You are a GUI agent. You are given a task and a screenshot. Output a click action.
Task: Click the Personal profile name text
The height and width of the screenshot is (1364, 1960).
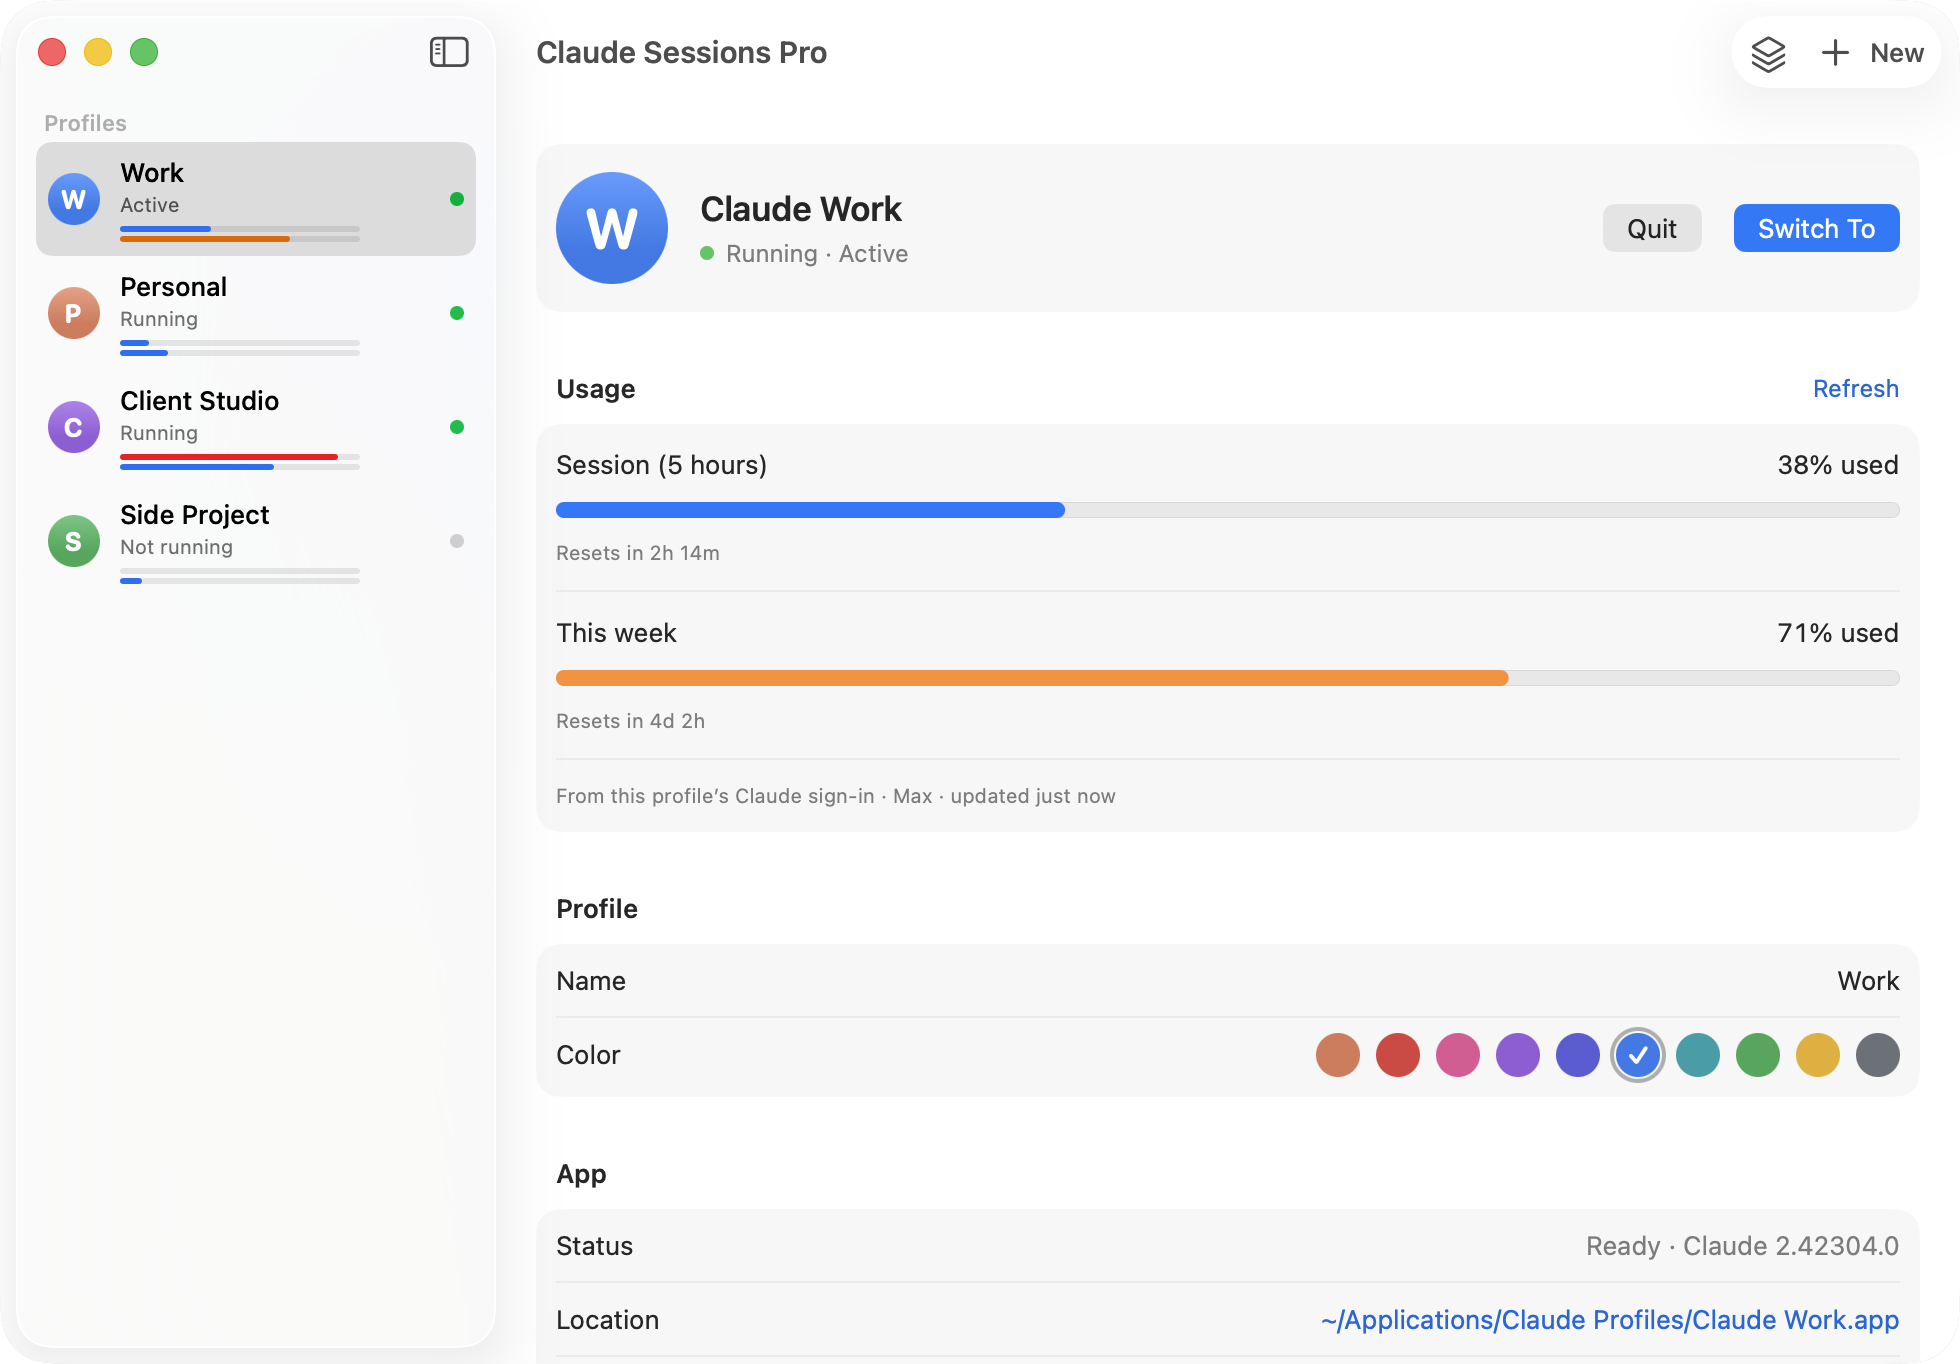click(x=174, y=287)
